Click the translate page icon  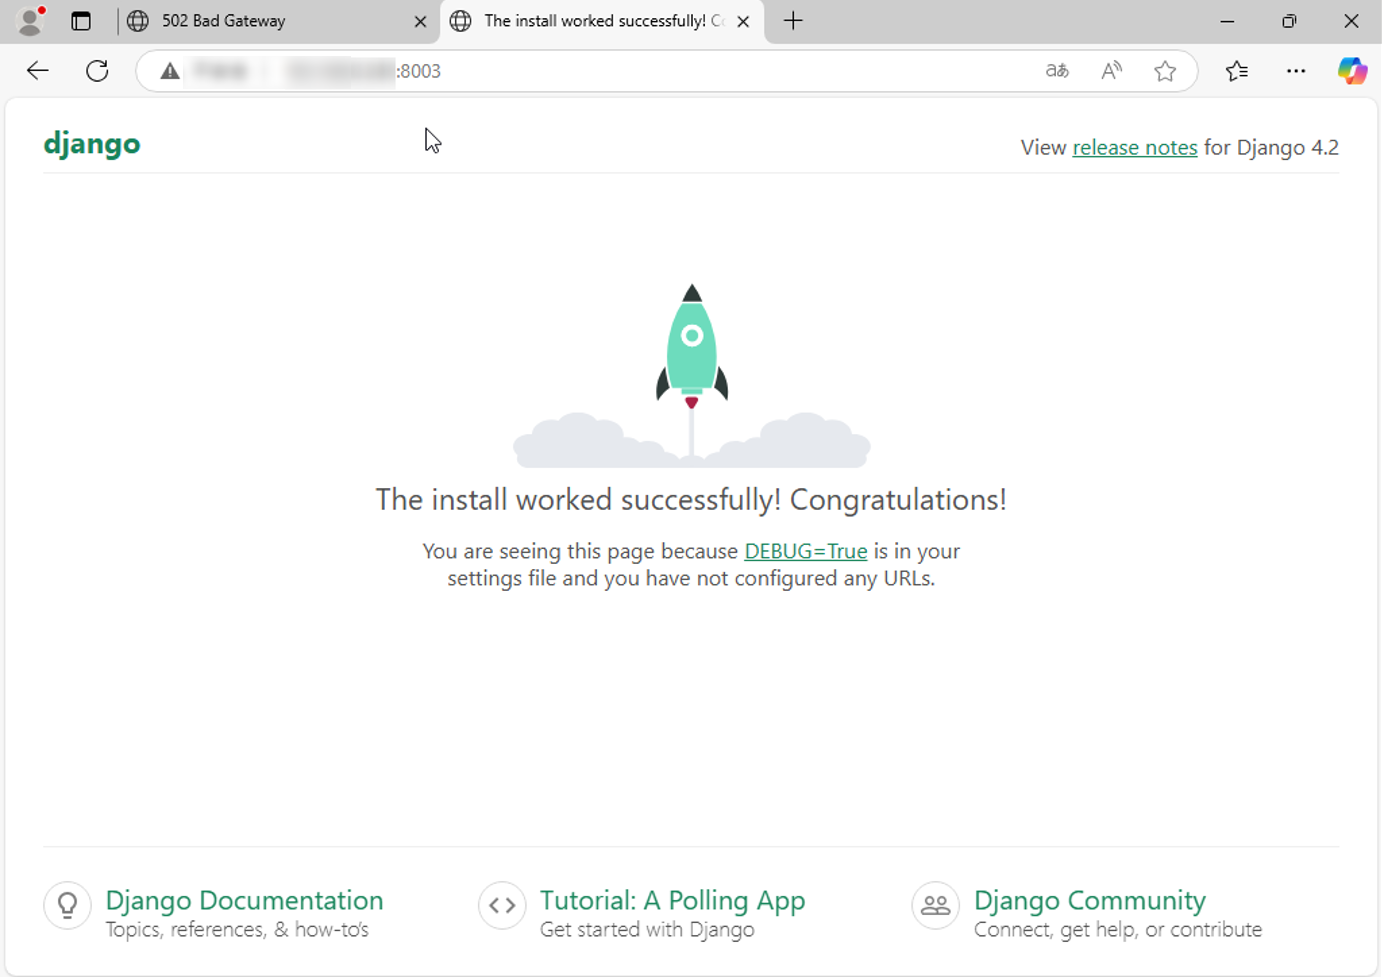(x=1057, y=71)
